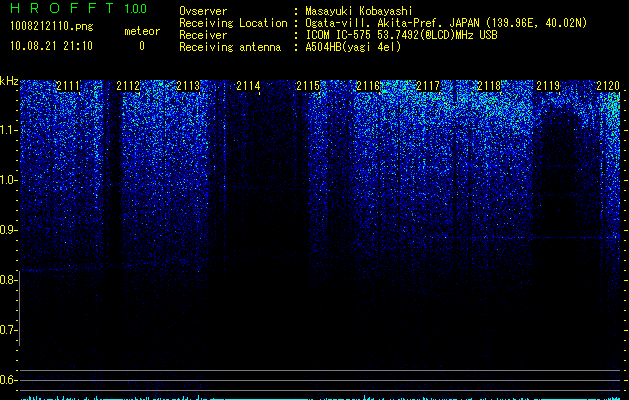The height and width of the screenshot is (400, 629).
Task: Click the 0.6 kHz frequency axis label
Action: [x=8, y=380]
